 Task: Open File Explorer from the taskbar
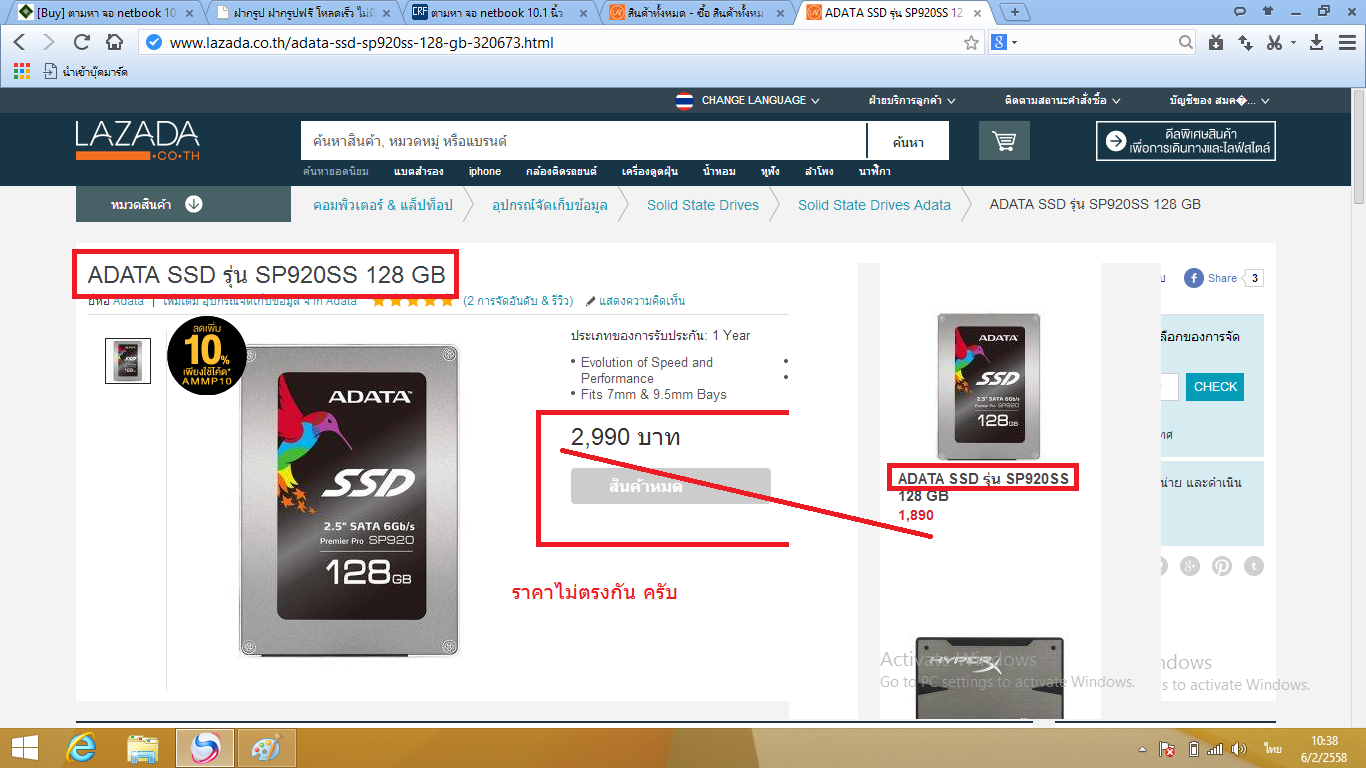coord(143,748)
